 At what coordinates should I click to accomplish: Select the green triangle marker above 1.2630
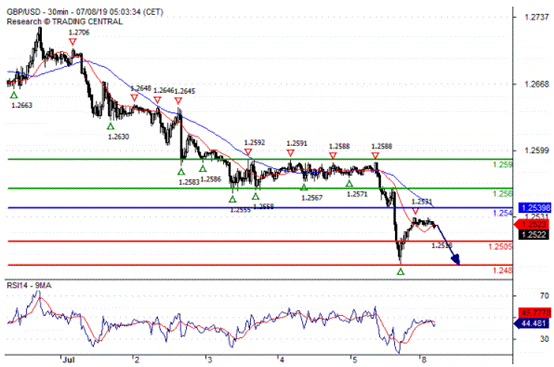111,126
